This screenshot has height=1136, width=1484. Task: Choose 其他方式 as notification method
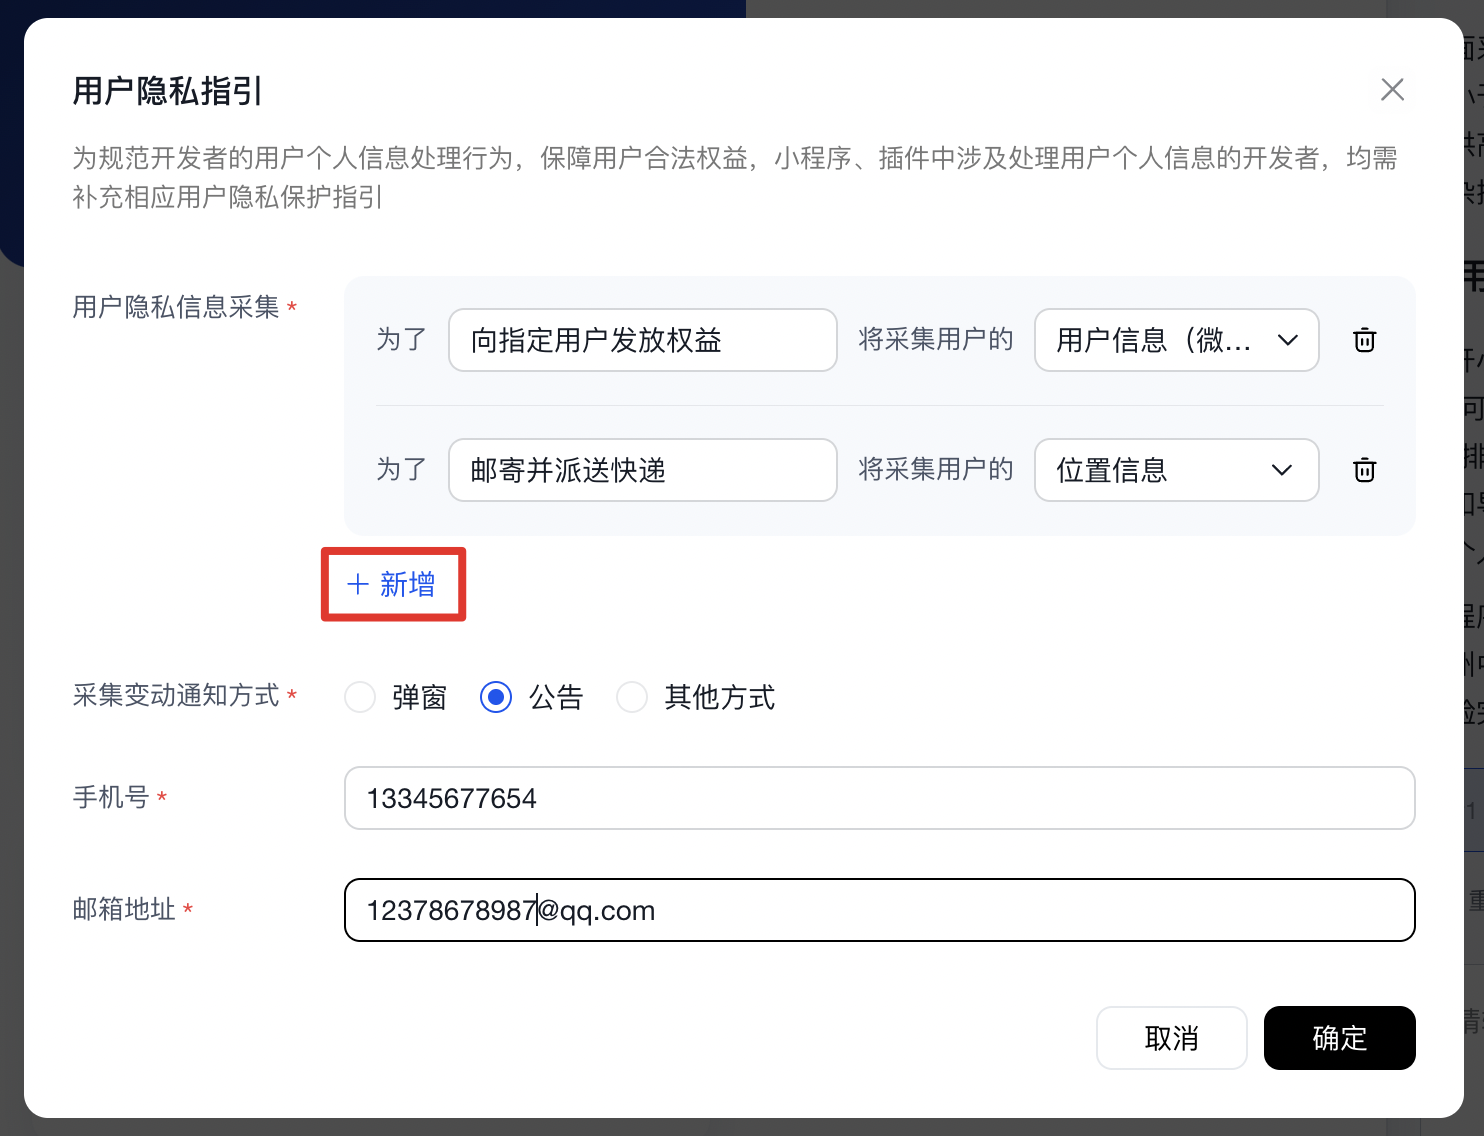[x=632, y=697]
